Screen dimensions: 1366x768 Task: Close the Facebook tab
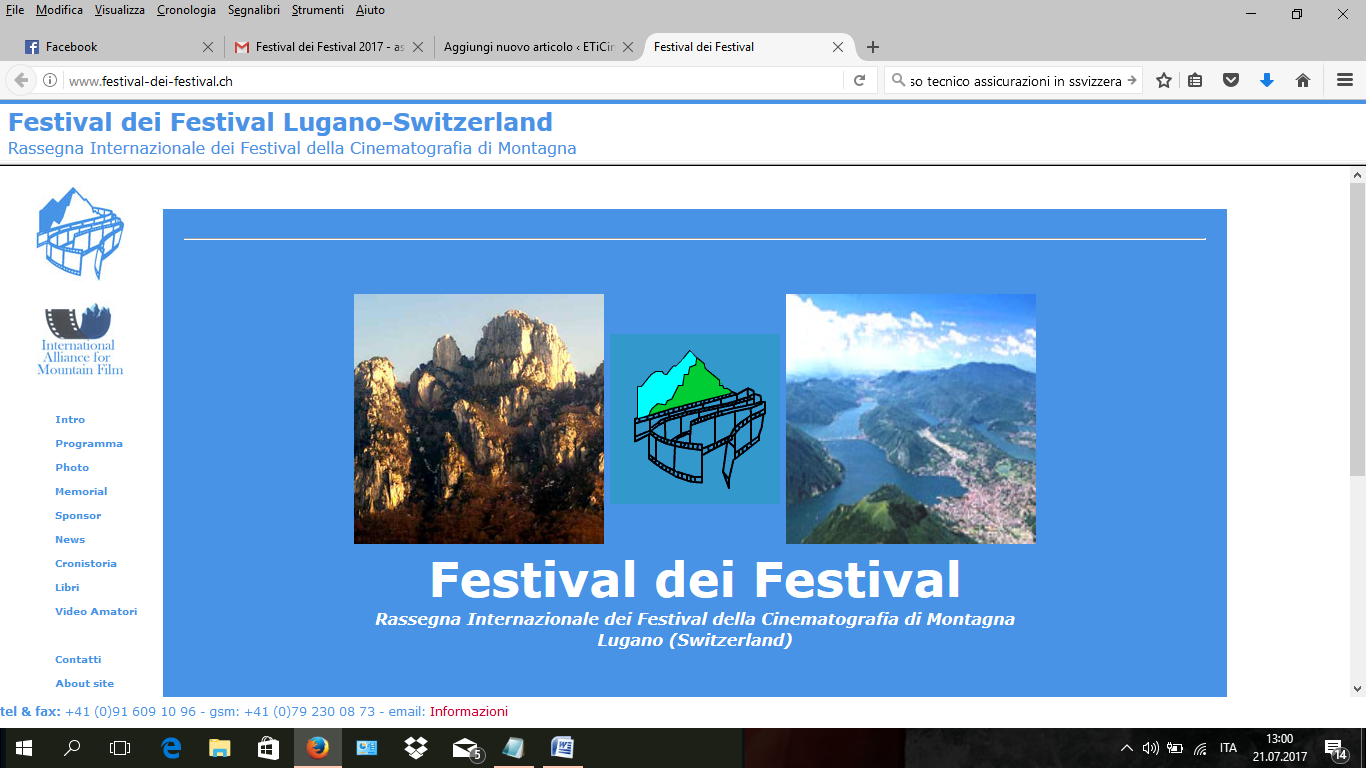pos(208,47)
